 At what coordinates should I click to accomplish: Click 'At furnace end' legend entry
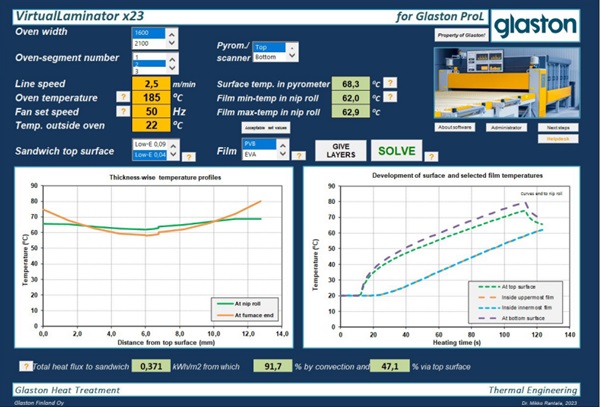245,315
